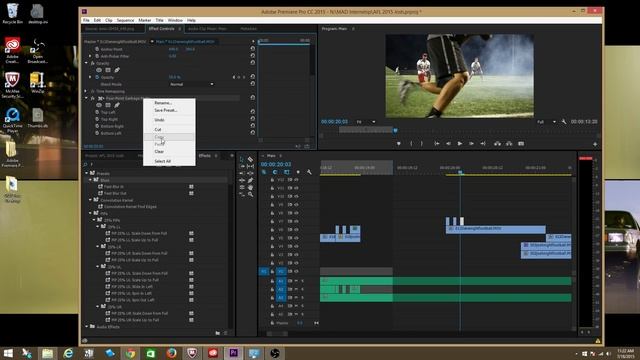Select the Hand tool
This screenshot has width=640, height=360.
[x=250, y=187]
